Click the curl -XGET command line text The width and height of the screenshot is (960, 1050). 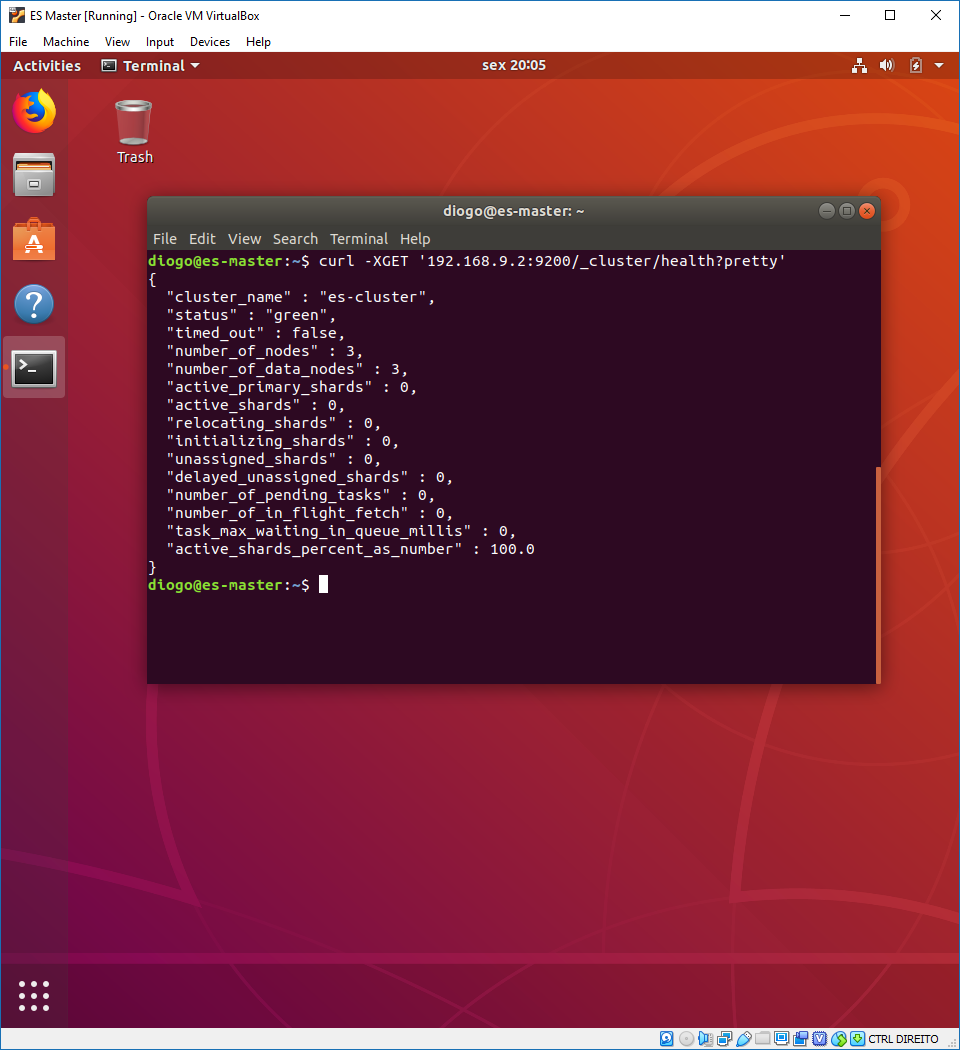pos(552,261)
